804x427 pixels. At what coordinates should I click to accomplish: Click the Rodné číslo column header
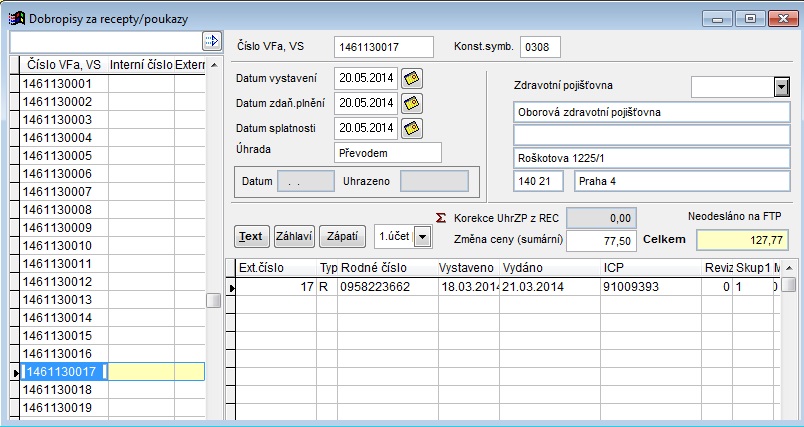tap(388, 268)
